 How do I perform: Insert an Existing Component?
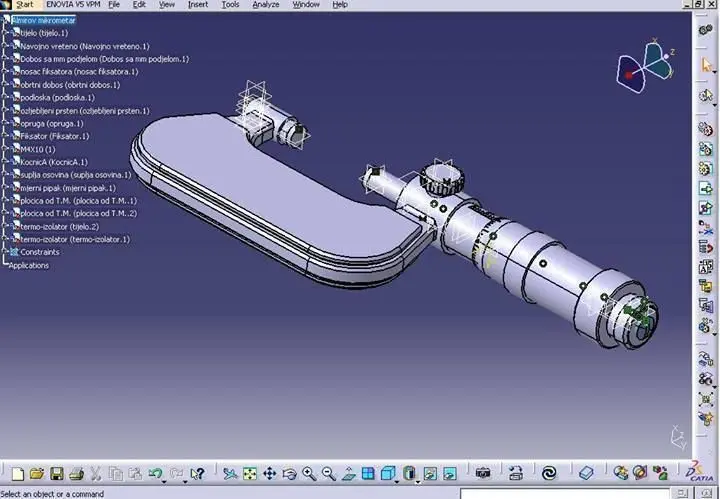tap(705, 188)
